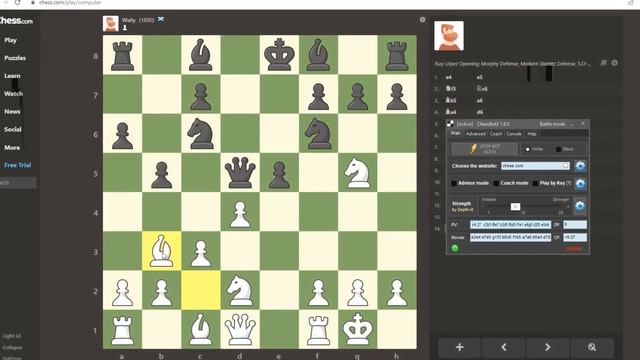Open mode settings gear beside Play by Key

click(580, 183)
